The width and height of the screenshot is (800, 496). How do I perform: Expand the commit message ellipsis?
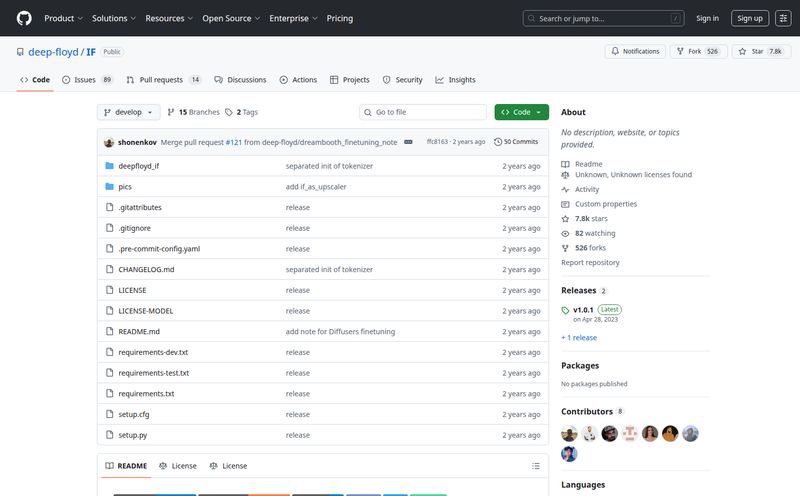point(408,142)
